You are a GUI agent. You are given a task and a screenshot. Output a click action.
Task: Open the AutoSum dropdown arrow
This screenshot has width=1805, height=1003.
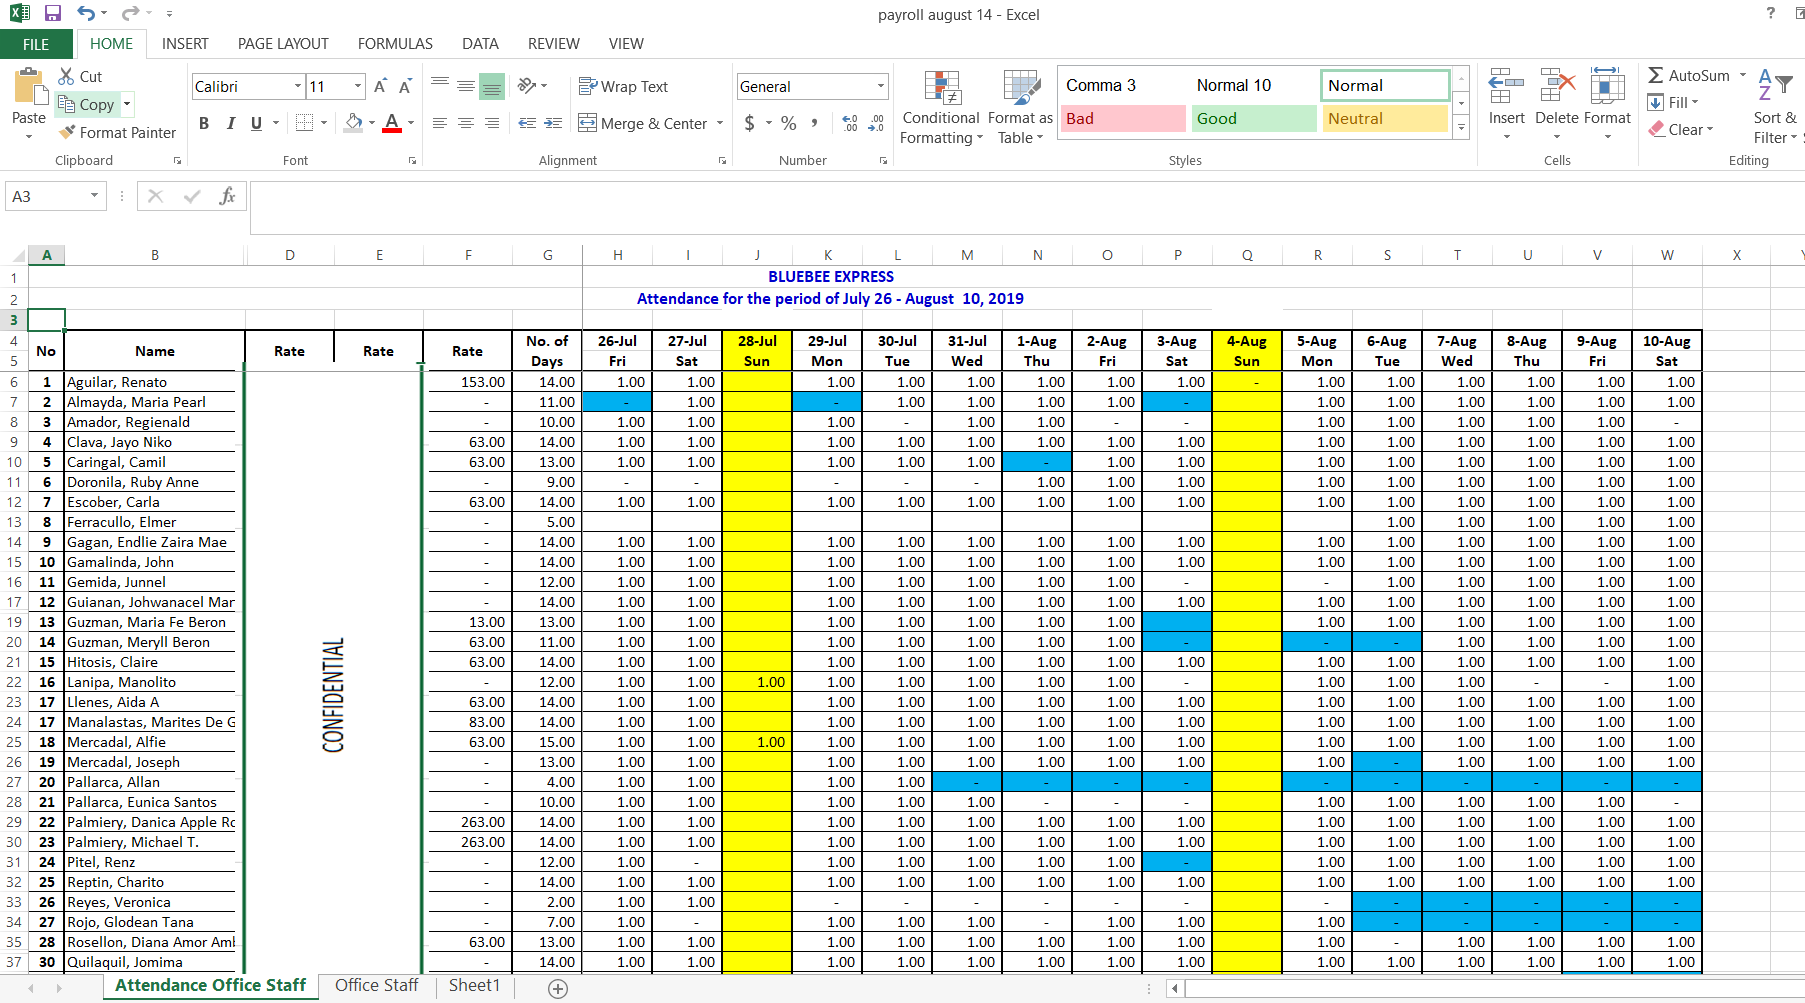1743,75
